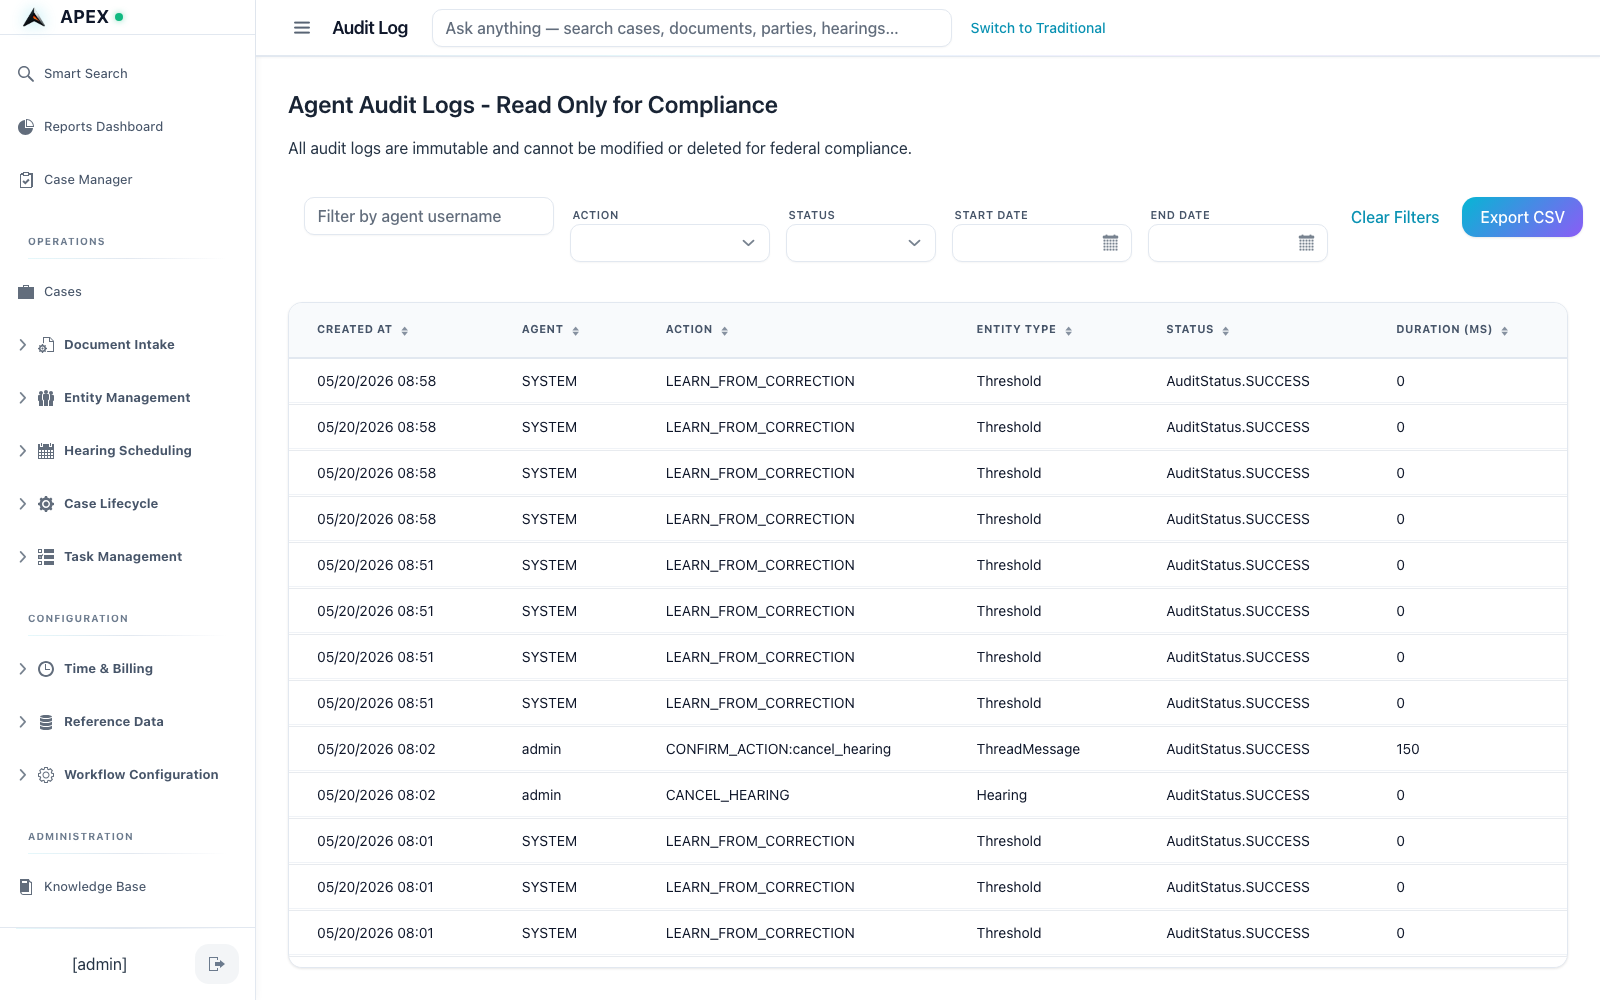Click the Task Management label
Viewport: 1600px width, 1000px height.
point(123,557)
